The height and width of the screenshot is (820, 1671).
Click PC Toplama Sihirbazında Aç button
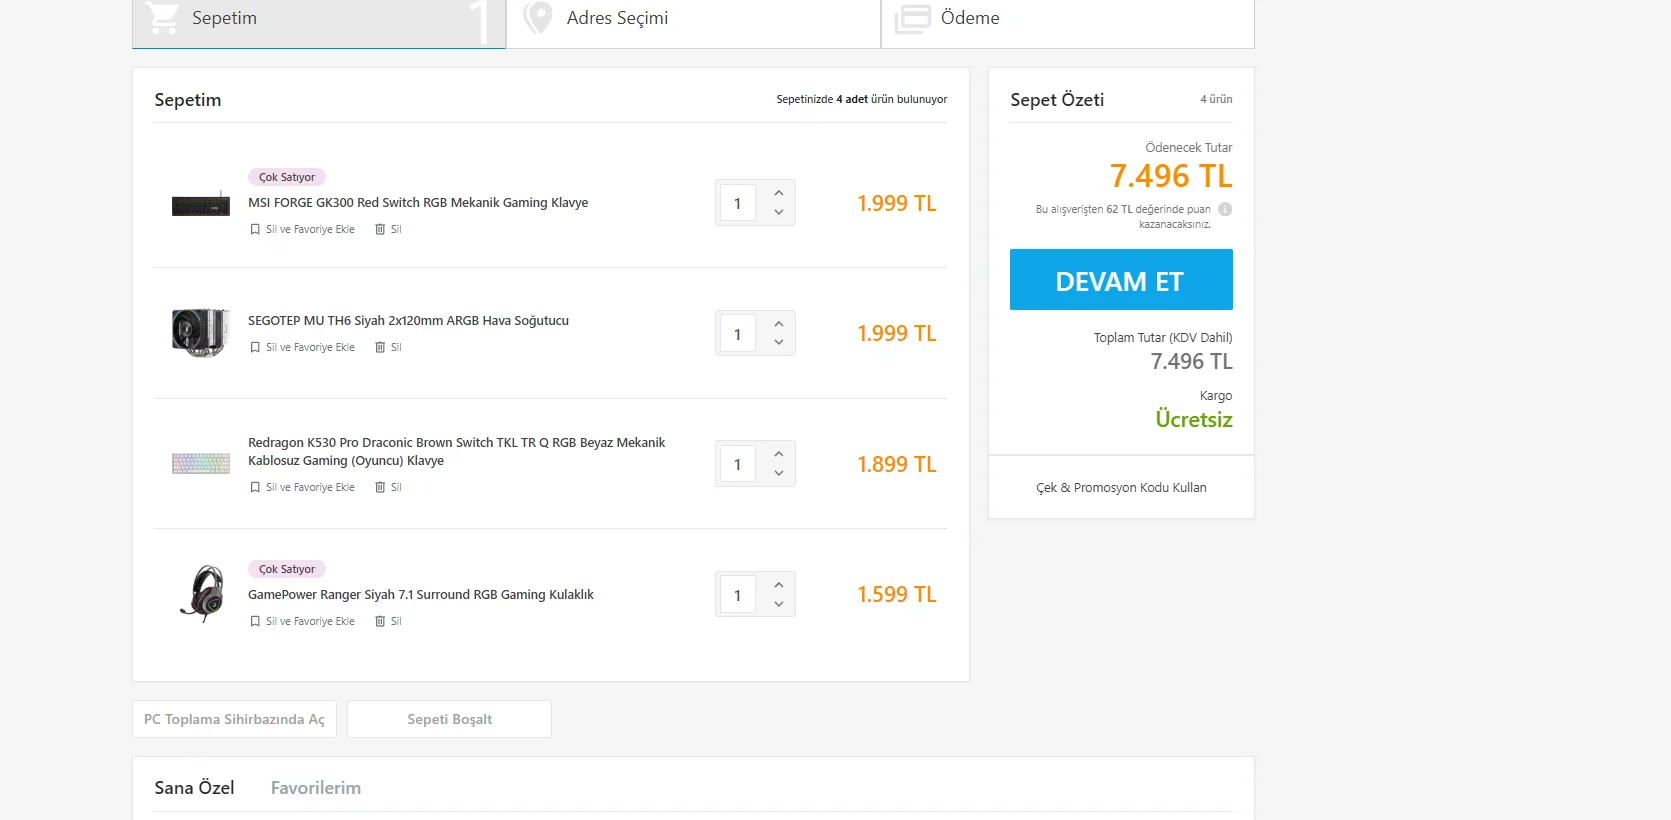tap(234, 719)
